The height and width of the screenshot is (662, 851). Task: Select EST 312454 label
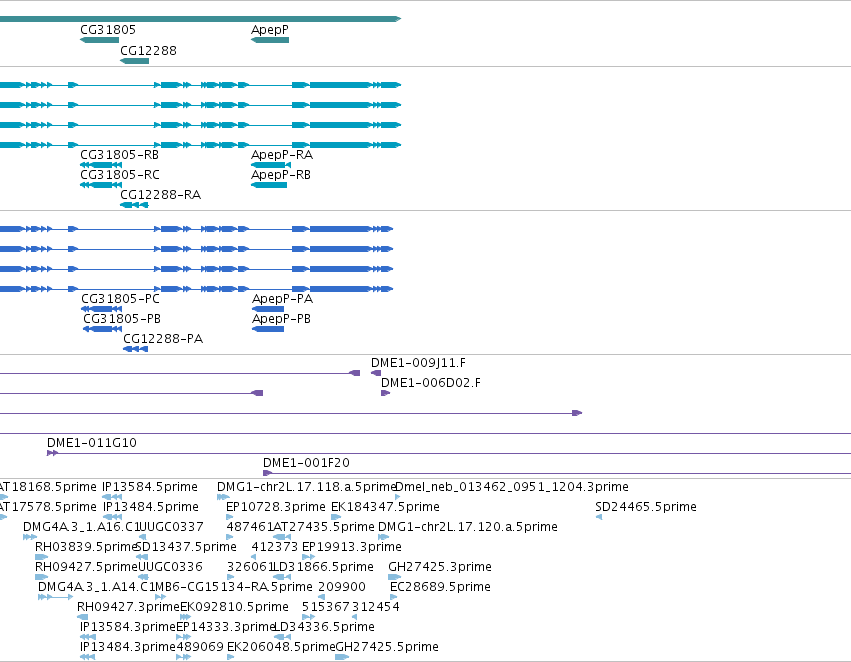376,607
